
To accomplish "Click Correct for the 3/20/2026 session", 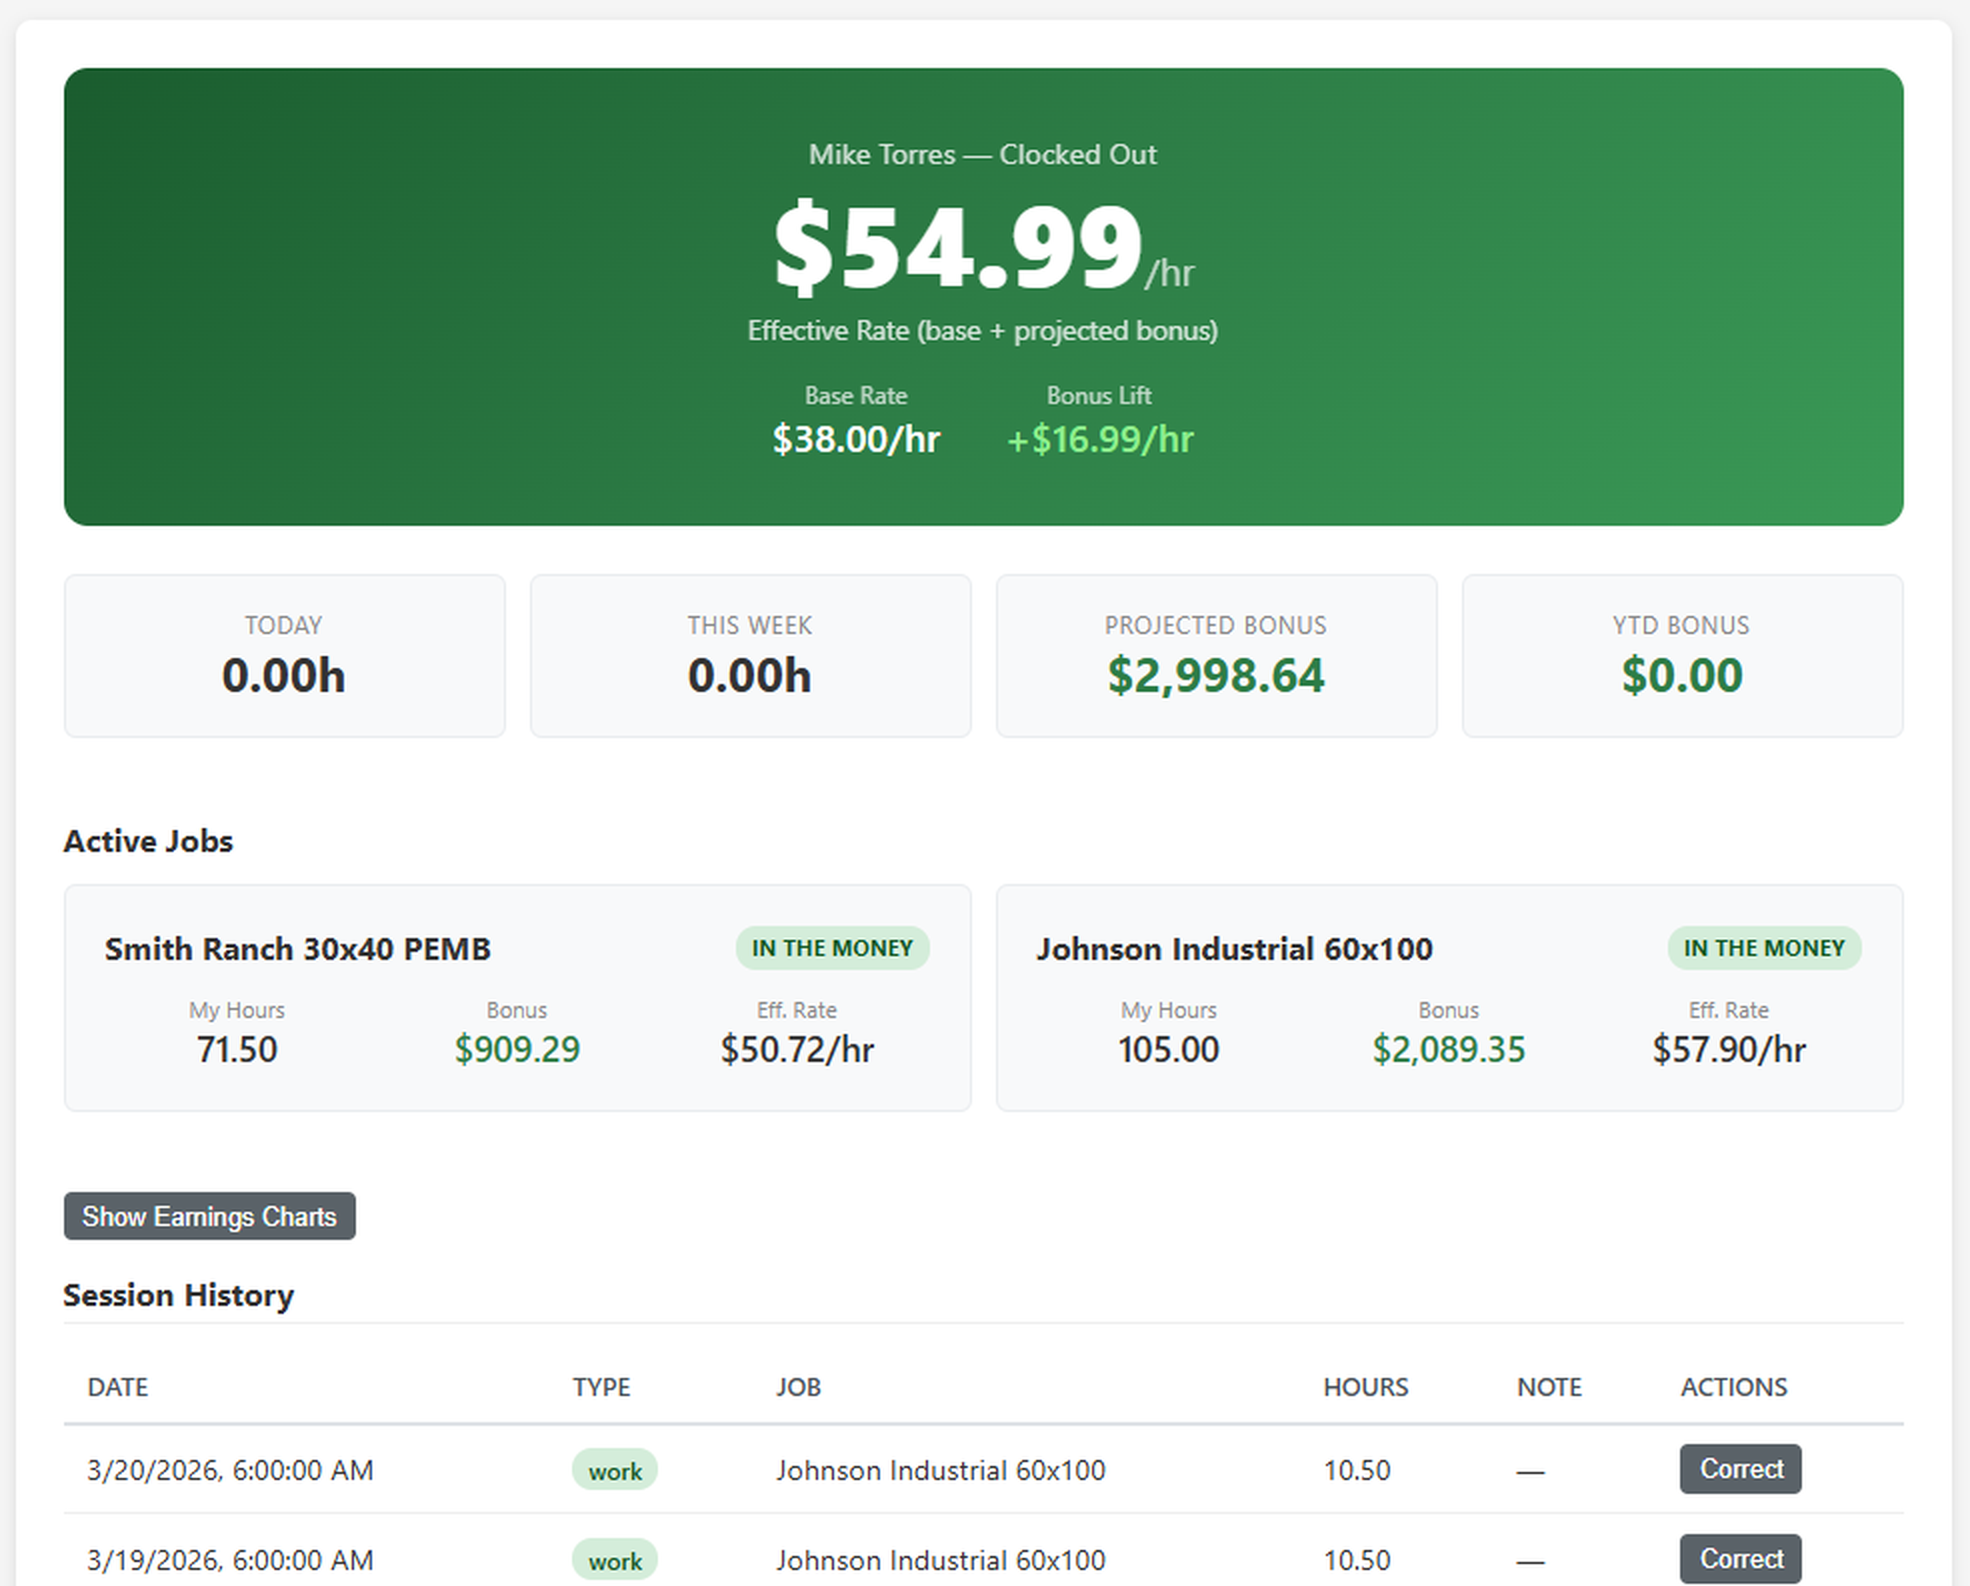I will [1740, 1469].
